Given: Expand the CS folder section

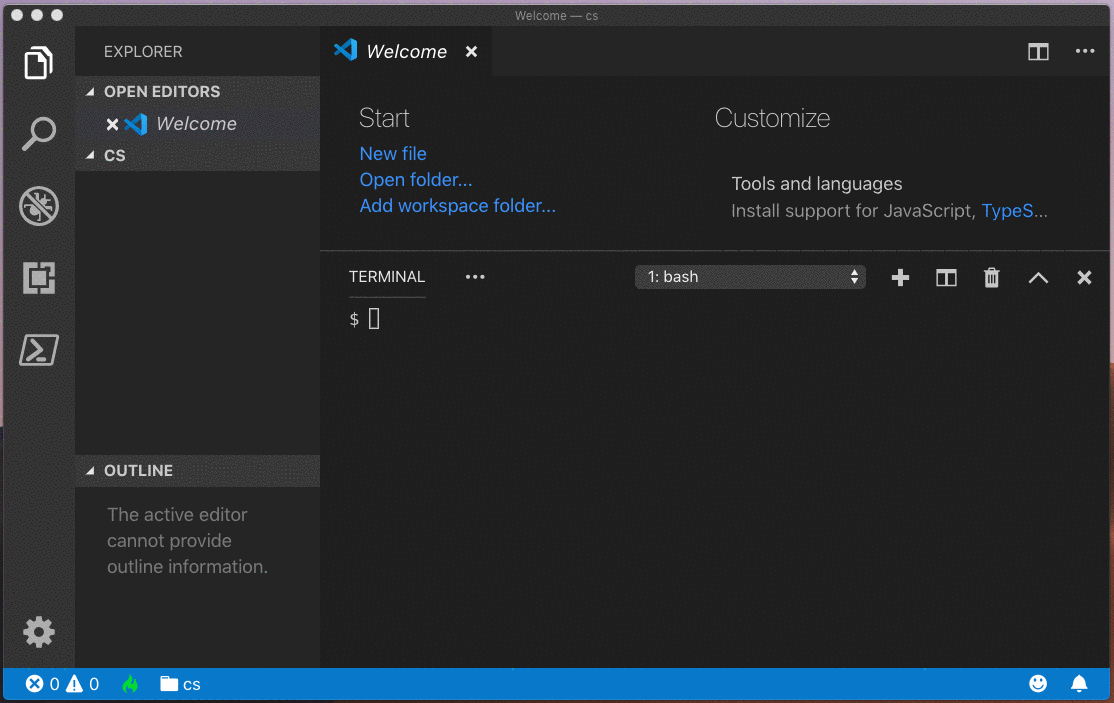Looking at the screenshot, I should (114, 156).
